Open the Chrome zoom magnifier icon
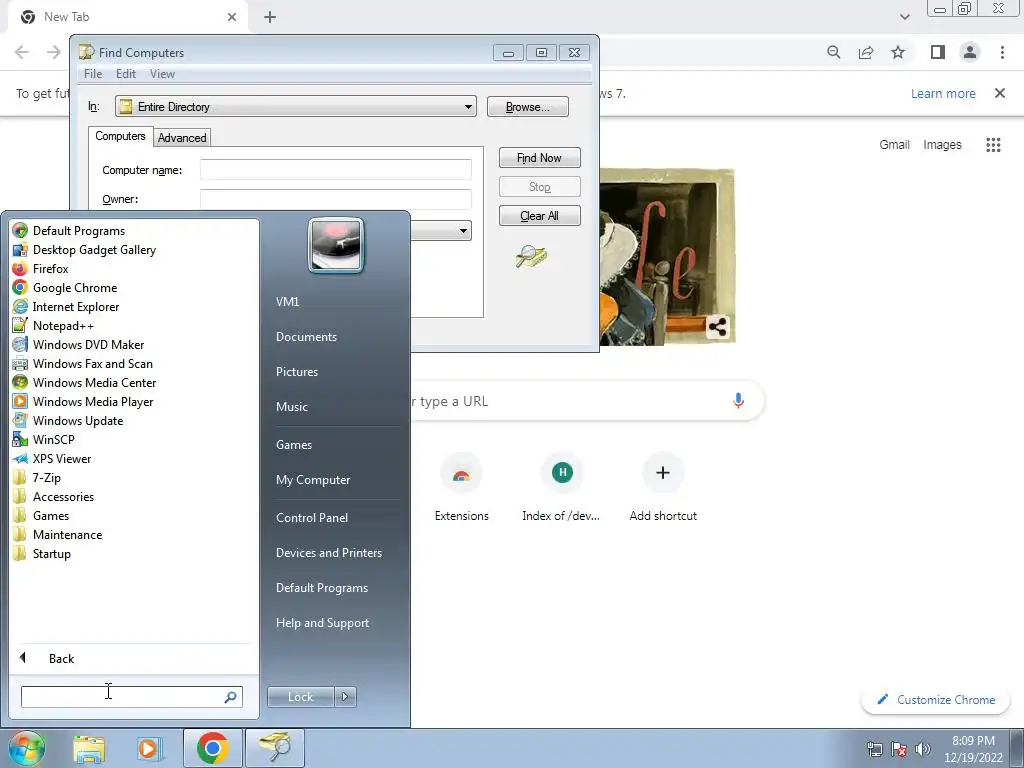1024x768 pixels. 833,52
